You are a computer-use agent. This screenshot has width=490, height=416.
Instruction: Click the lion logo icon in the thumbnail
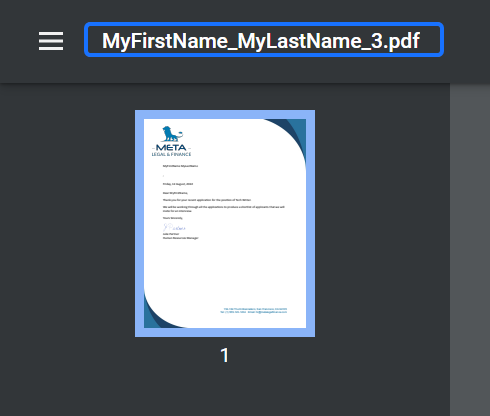(x=172, y=134)
